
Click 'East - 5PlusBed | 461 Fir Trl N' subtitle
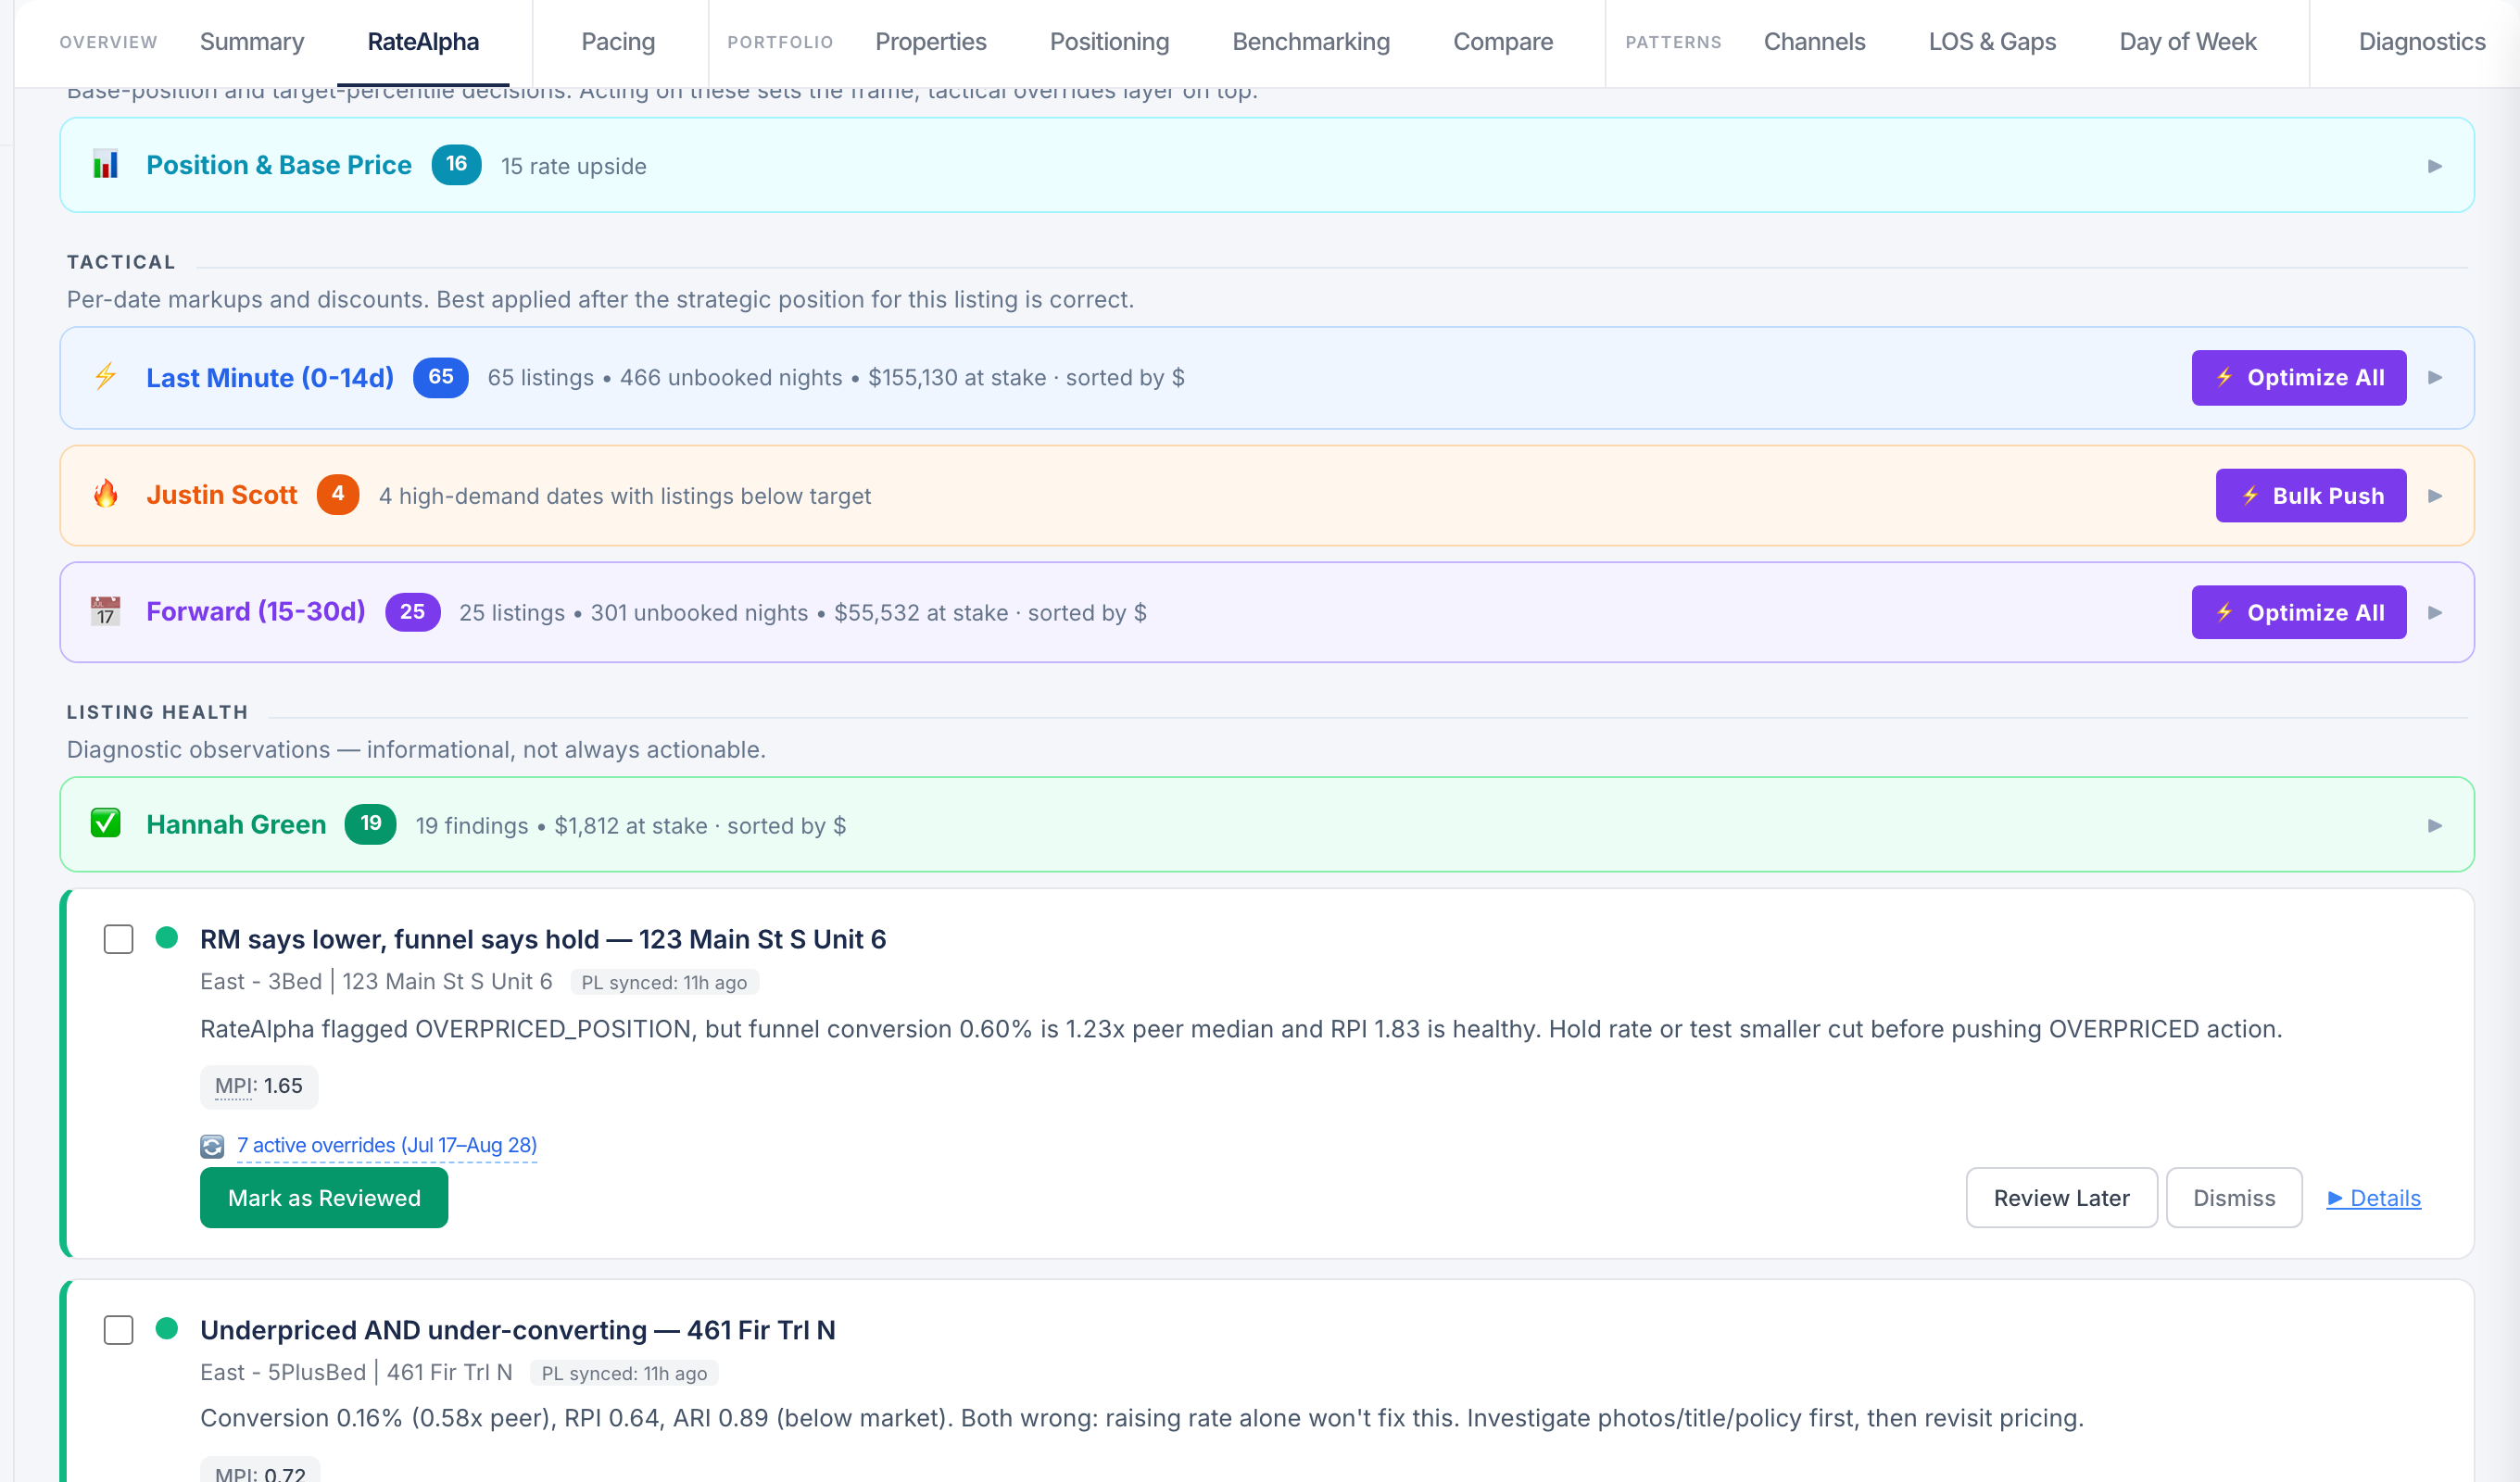click(356, 1372)
